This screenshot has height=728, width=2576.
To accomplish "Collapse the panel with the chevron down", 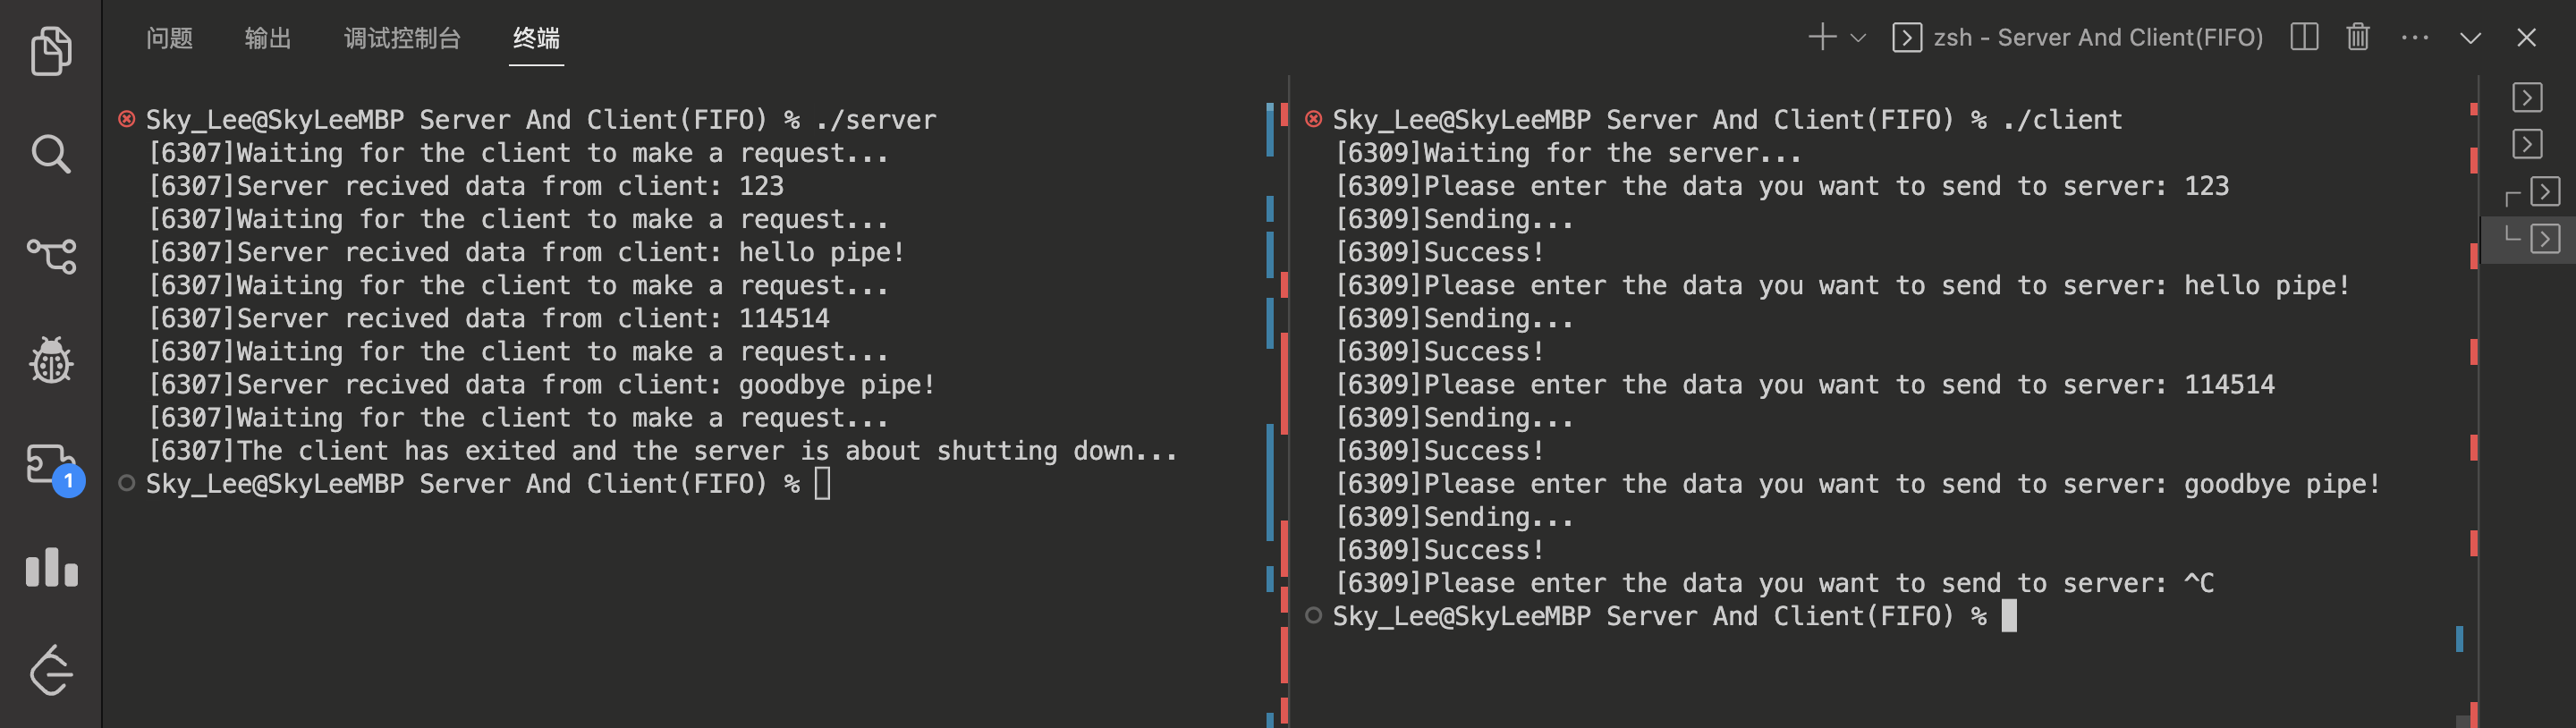I will tap(2470, 38).
